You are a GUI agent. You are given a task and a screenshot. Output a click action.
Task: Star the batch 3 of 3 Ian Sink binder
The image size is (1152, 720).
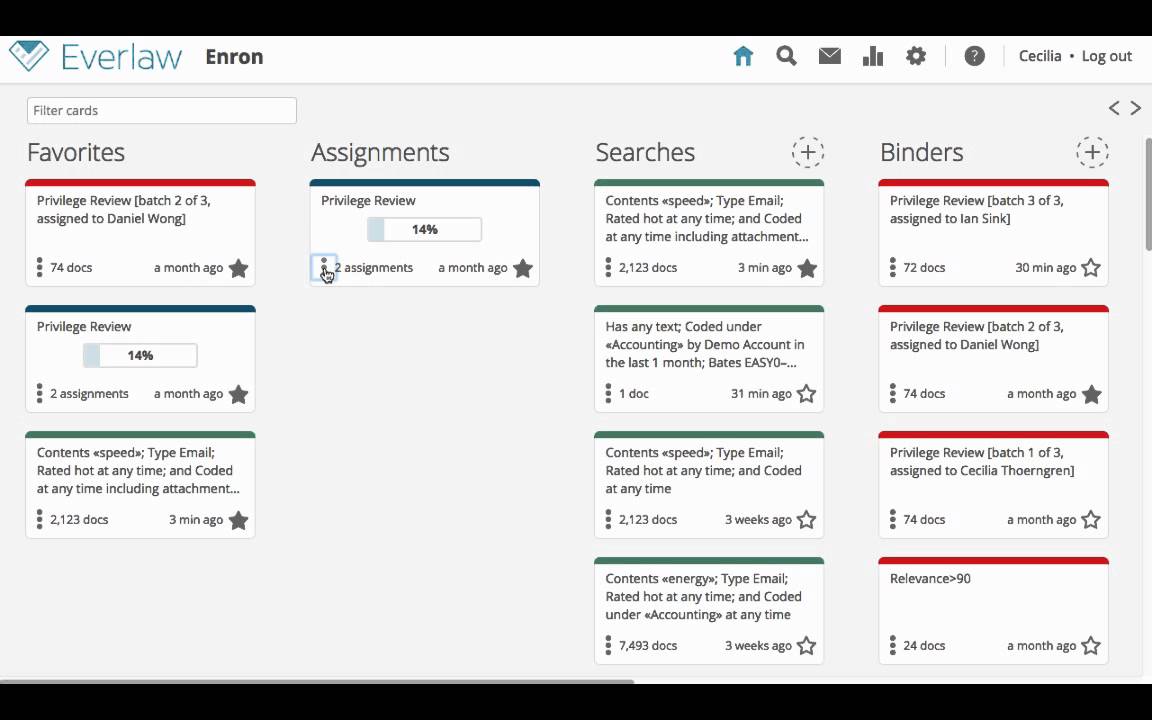point(1091,268)
